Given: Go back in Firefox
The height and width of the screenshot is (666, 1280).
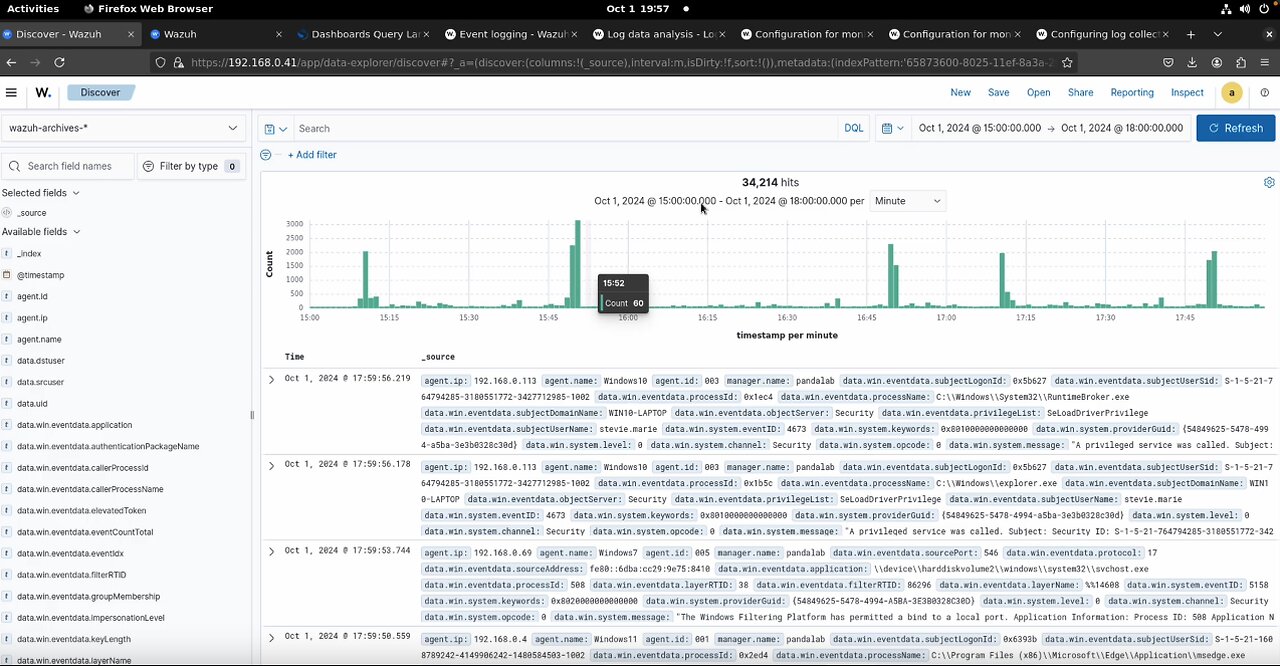Looking at the screenshot, I should point(11,62).
